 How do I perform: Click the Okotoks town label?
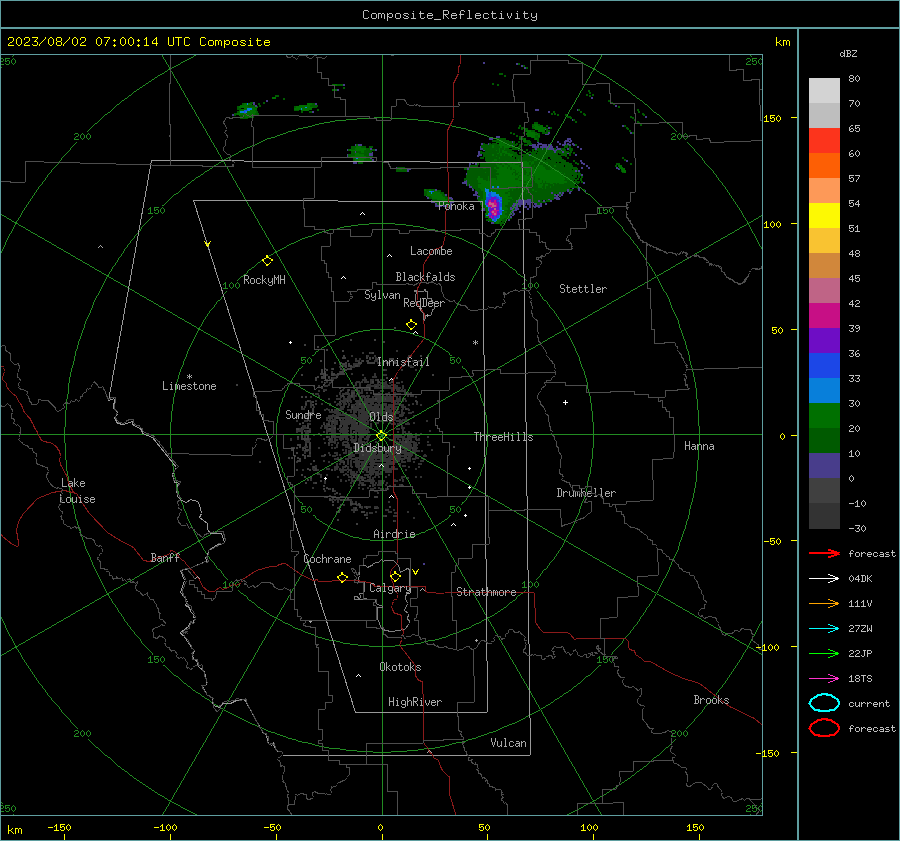pos(400,667)
